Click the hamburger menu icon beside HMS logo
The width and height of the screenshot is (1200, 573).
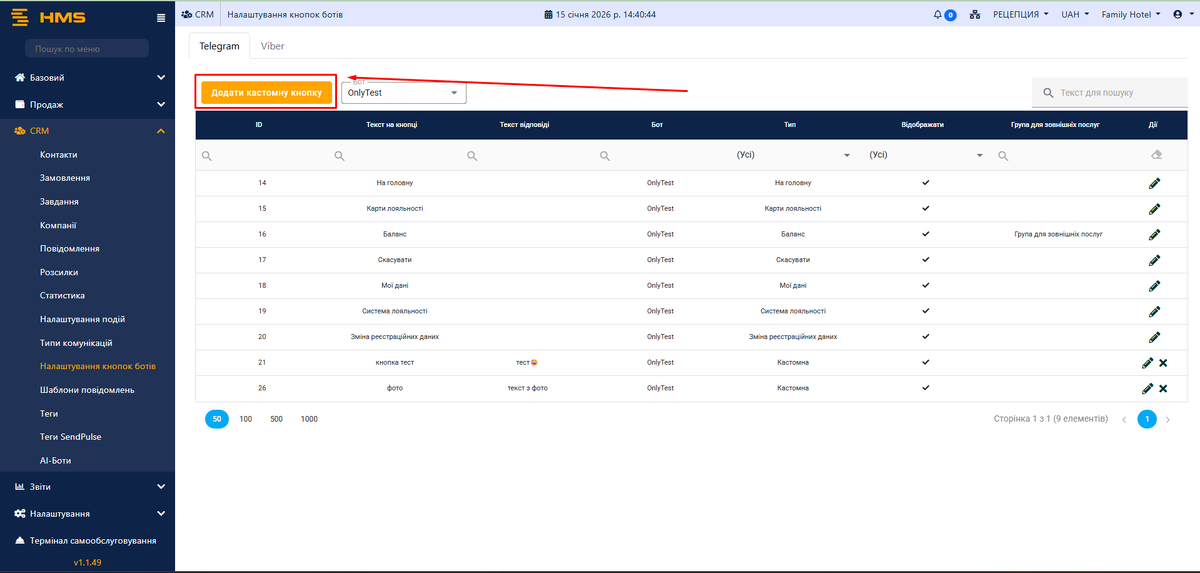coord(162,18)
